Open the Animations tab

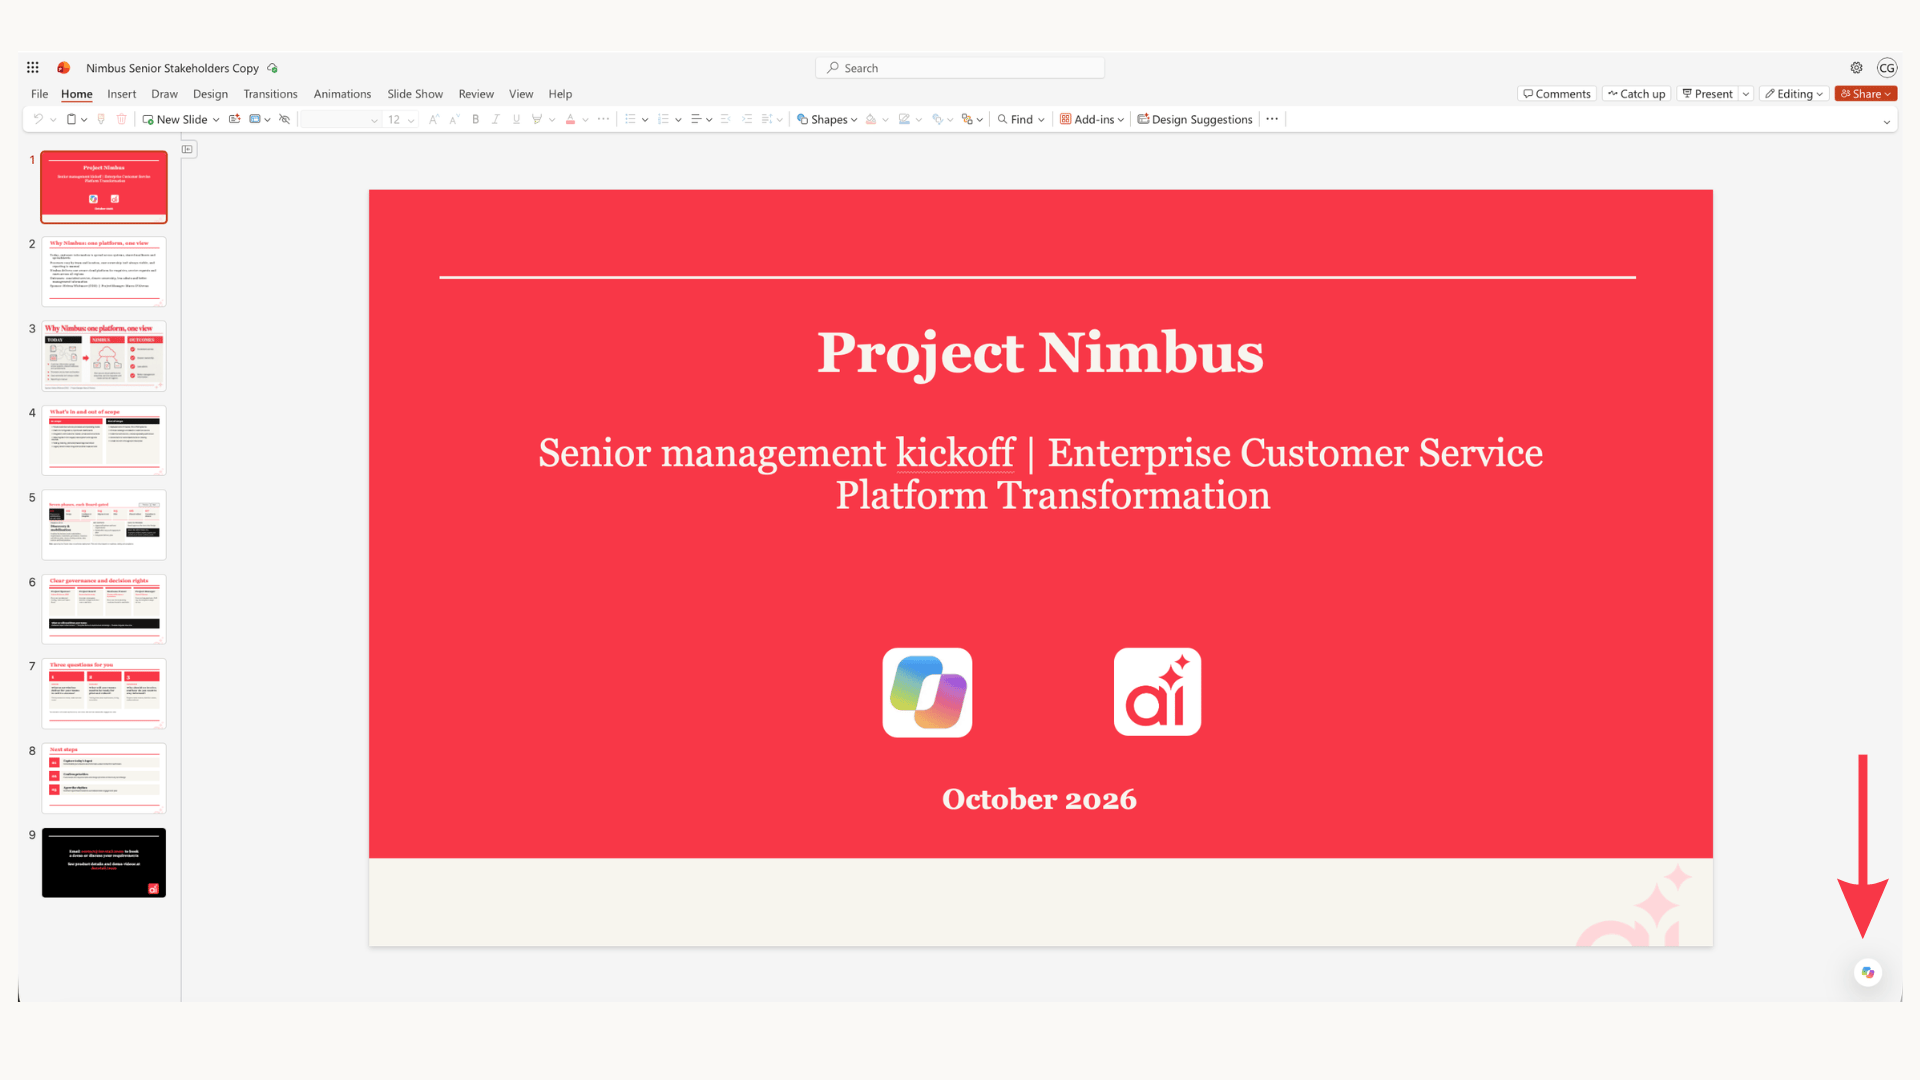342,94
